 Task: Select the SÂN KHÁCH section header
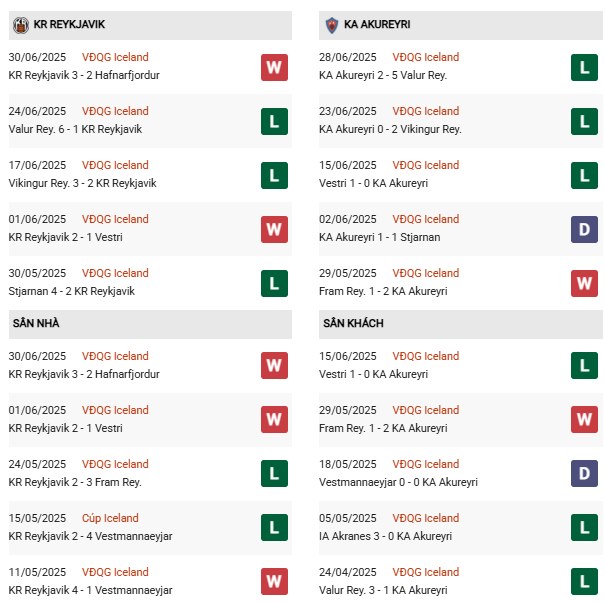click(353, 324)
